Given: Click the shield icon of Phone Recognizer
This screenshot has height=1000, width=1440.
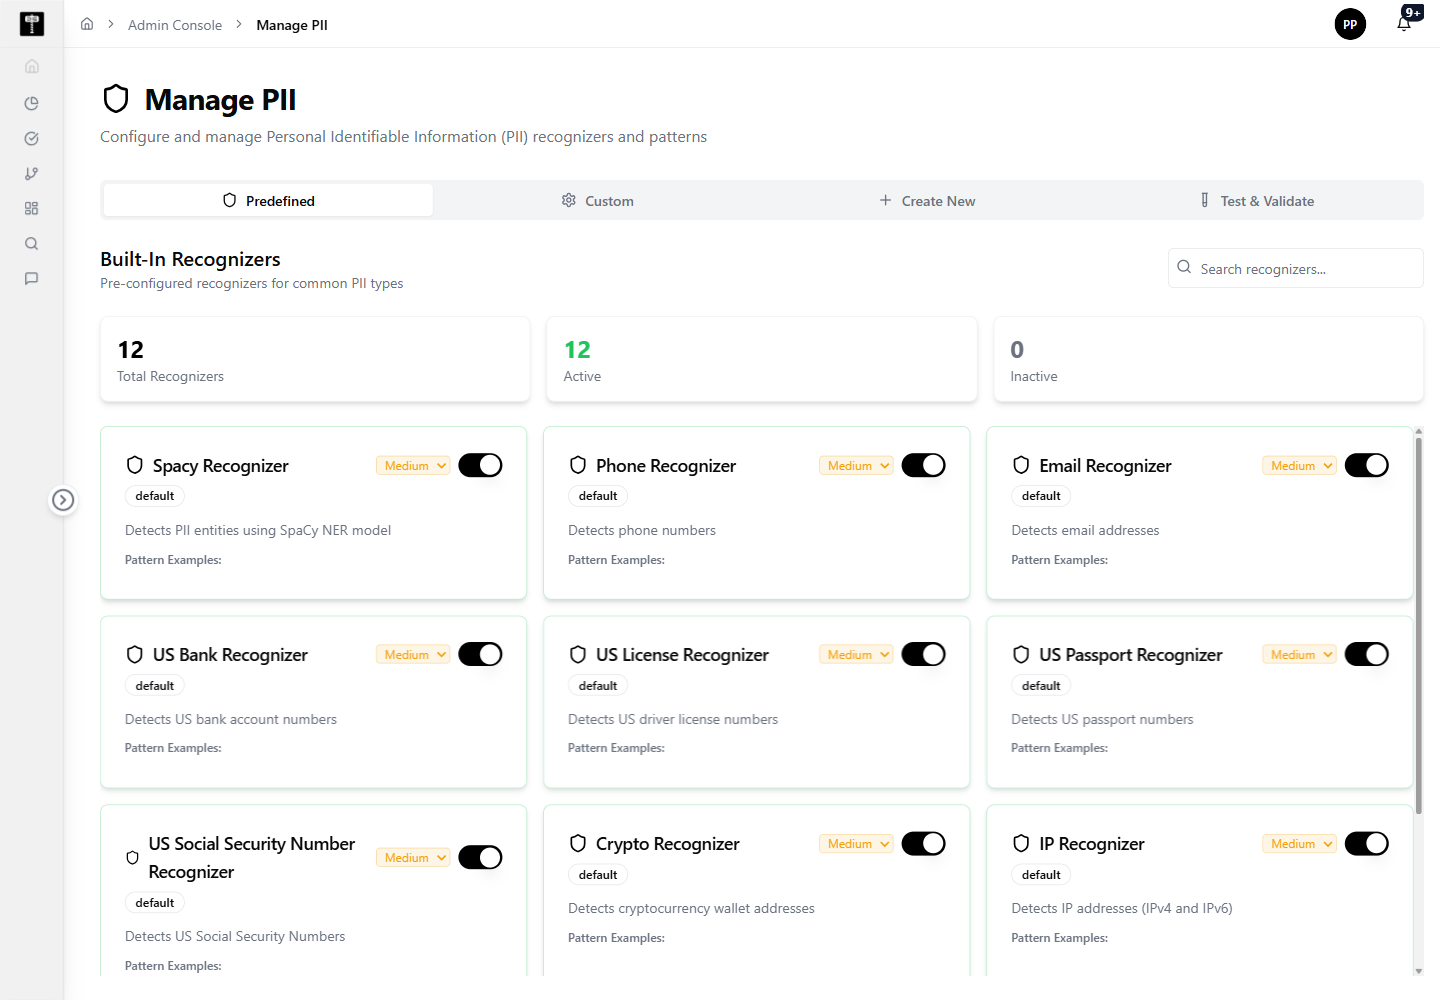Looking at the screenshot, I should click(578, 465).
